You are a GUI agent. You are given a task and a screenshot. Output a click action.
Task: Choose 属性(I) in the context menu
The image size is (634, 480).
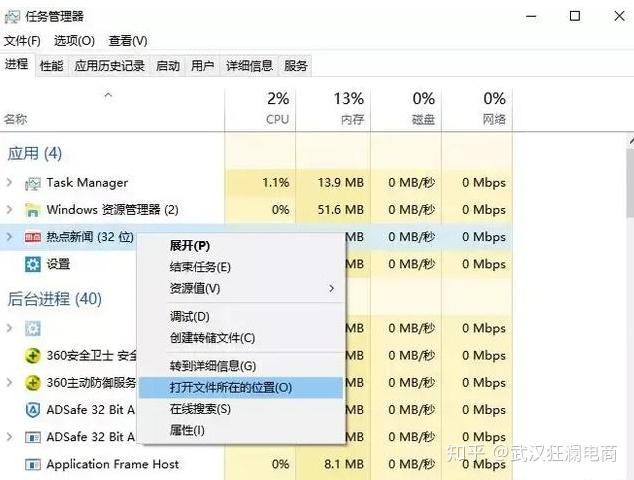[241, 431]
